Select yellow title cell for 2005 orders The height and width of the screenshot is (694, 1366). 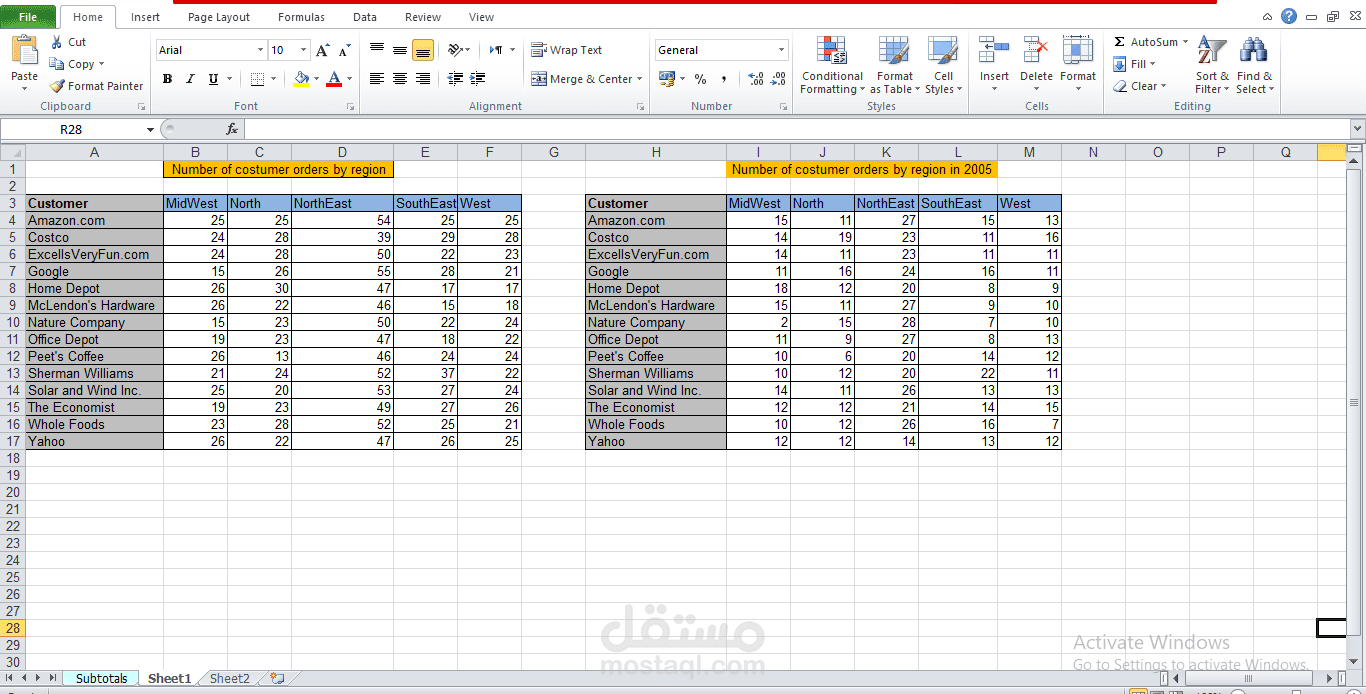coord(862,169)
